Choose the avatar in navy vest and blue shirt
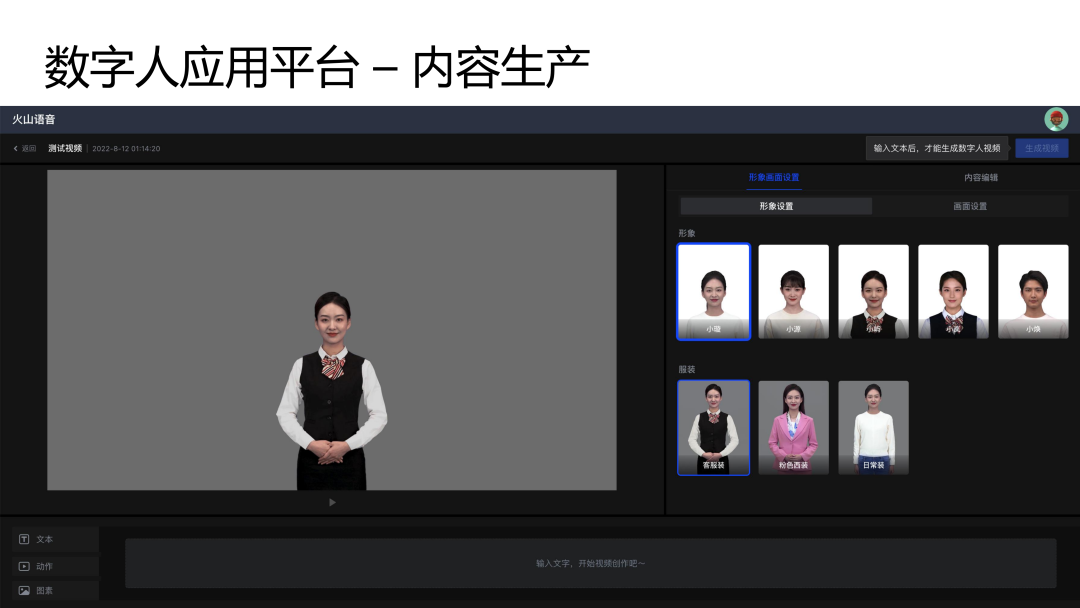This screenshot has width=1080, height=608. [953, 292]
